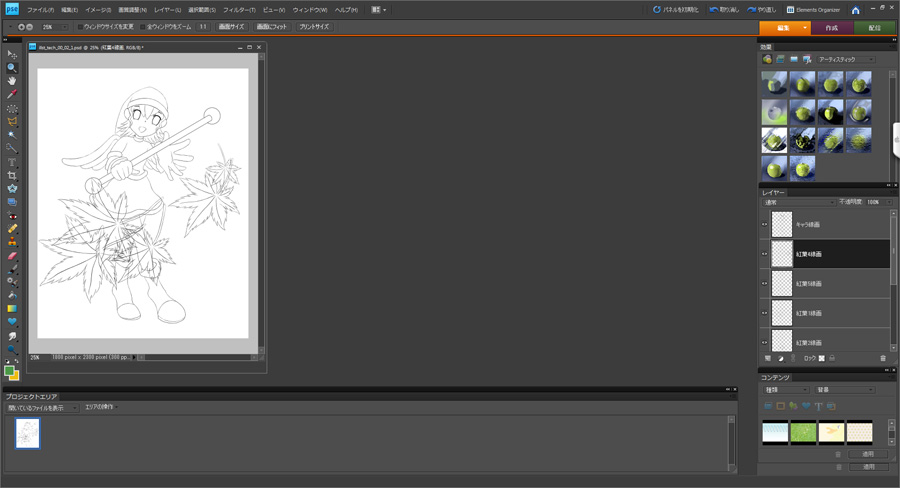Open the 開いているファイルを表示 dropdown
The image size is (900, 488).
coord(42,408)
